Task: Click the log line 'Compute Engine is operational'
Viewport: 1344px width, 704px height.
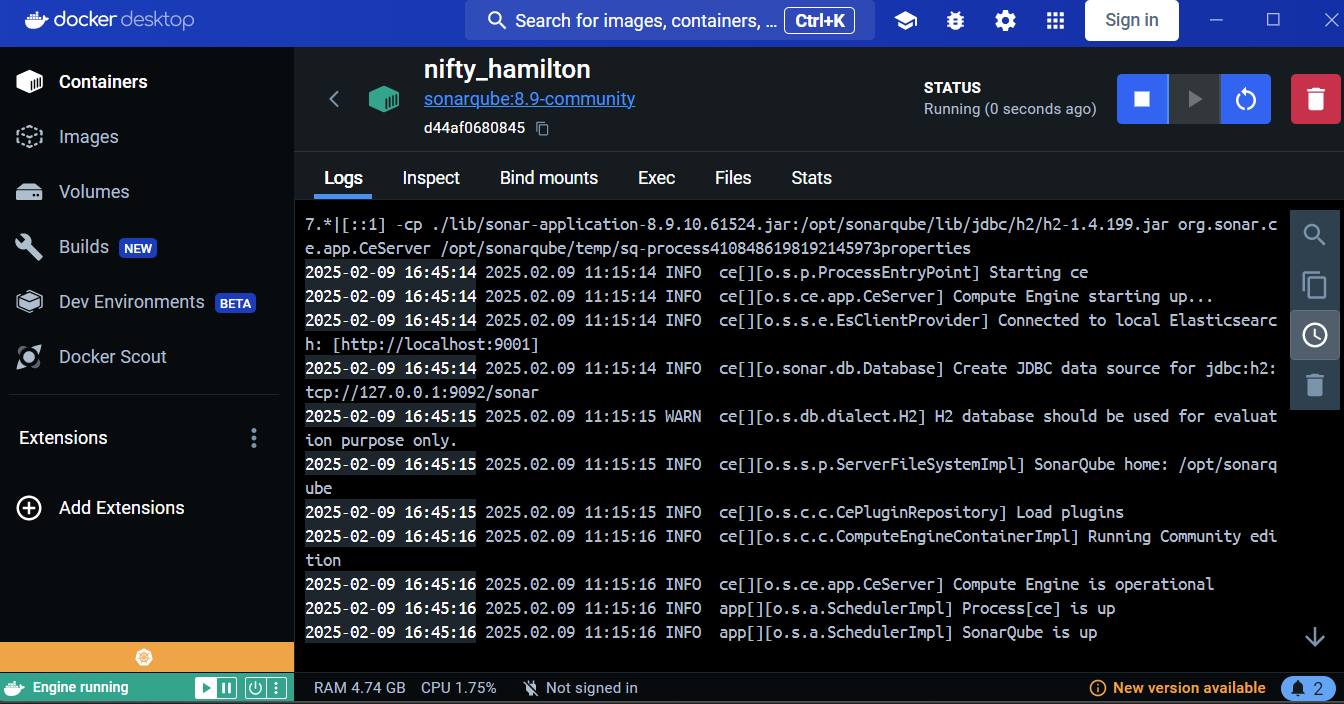Action: coord(759,584)
